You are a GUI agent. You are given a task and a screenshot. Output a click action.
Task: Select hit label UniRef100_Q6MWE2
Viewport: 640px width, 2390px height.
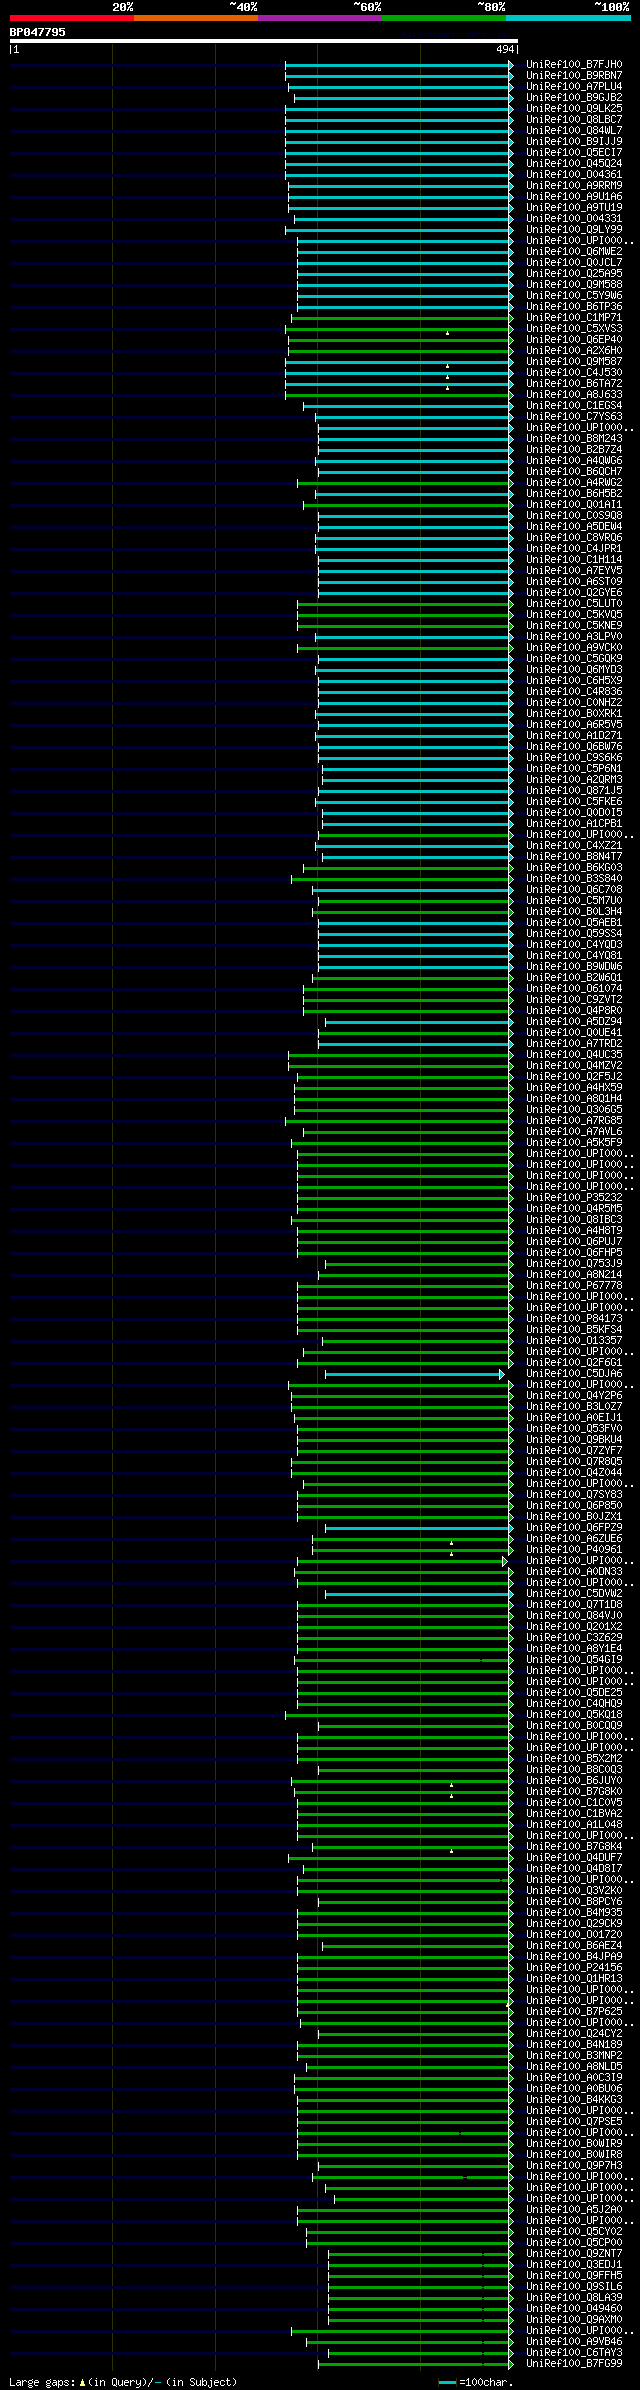[x=574, y=252]
